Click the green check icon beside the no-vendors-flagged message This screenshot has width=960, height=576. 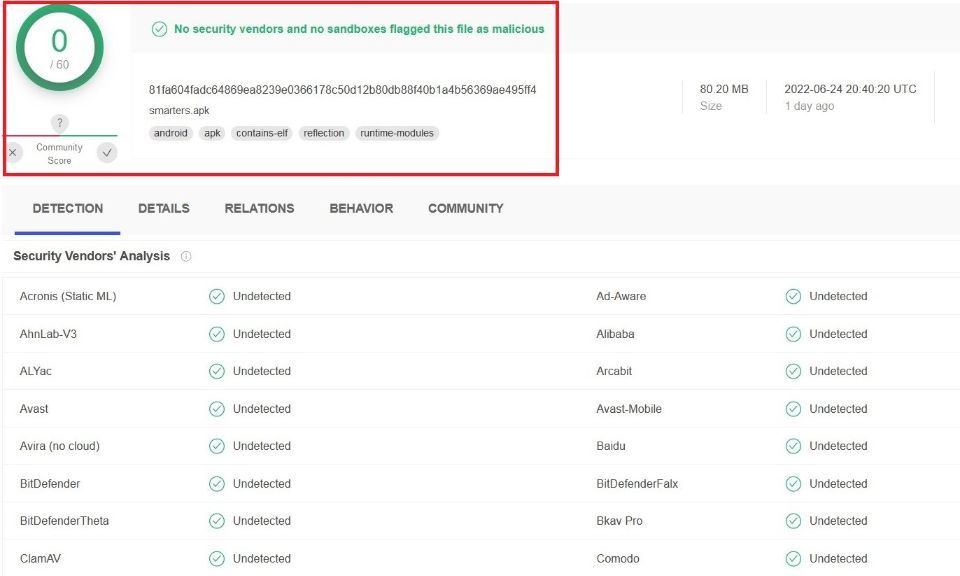click(x=159, y=29)
